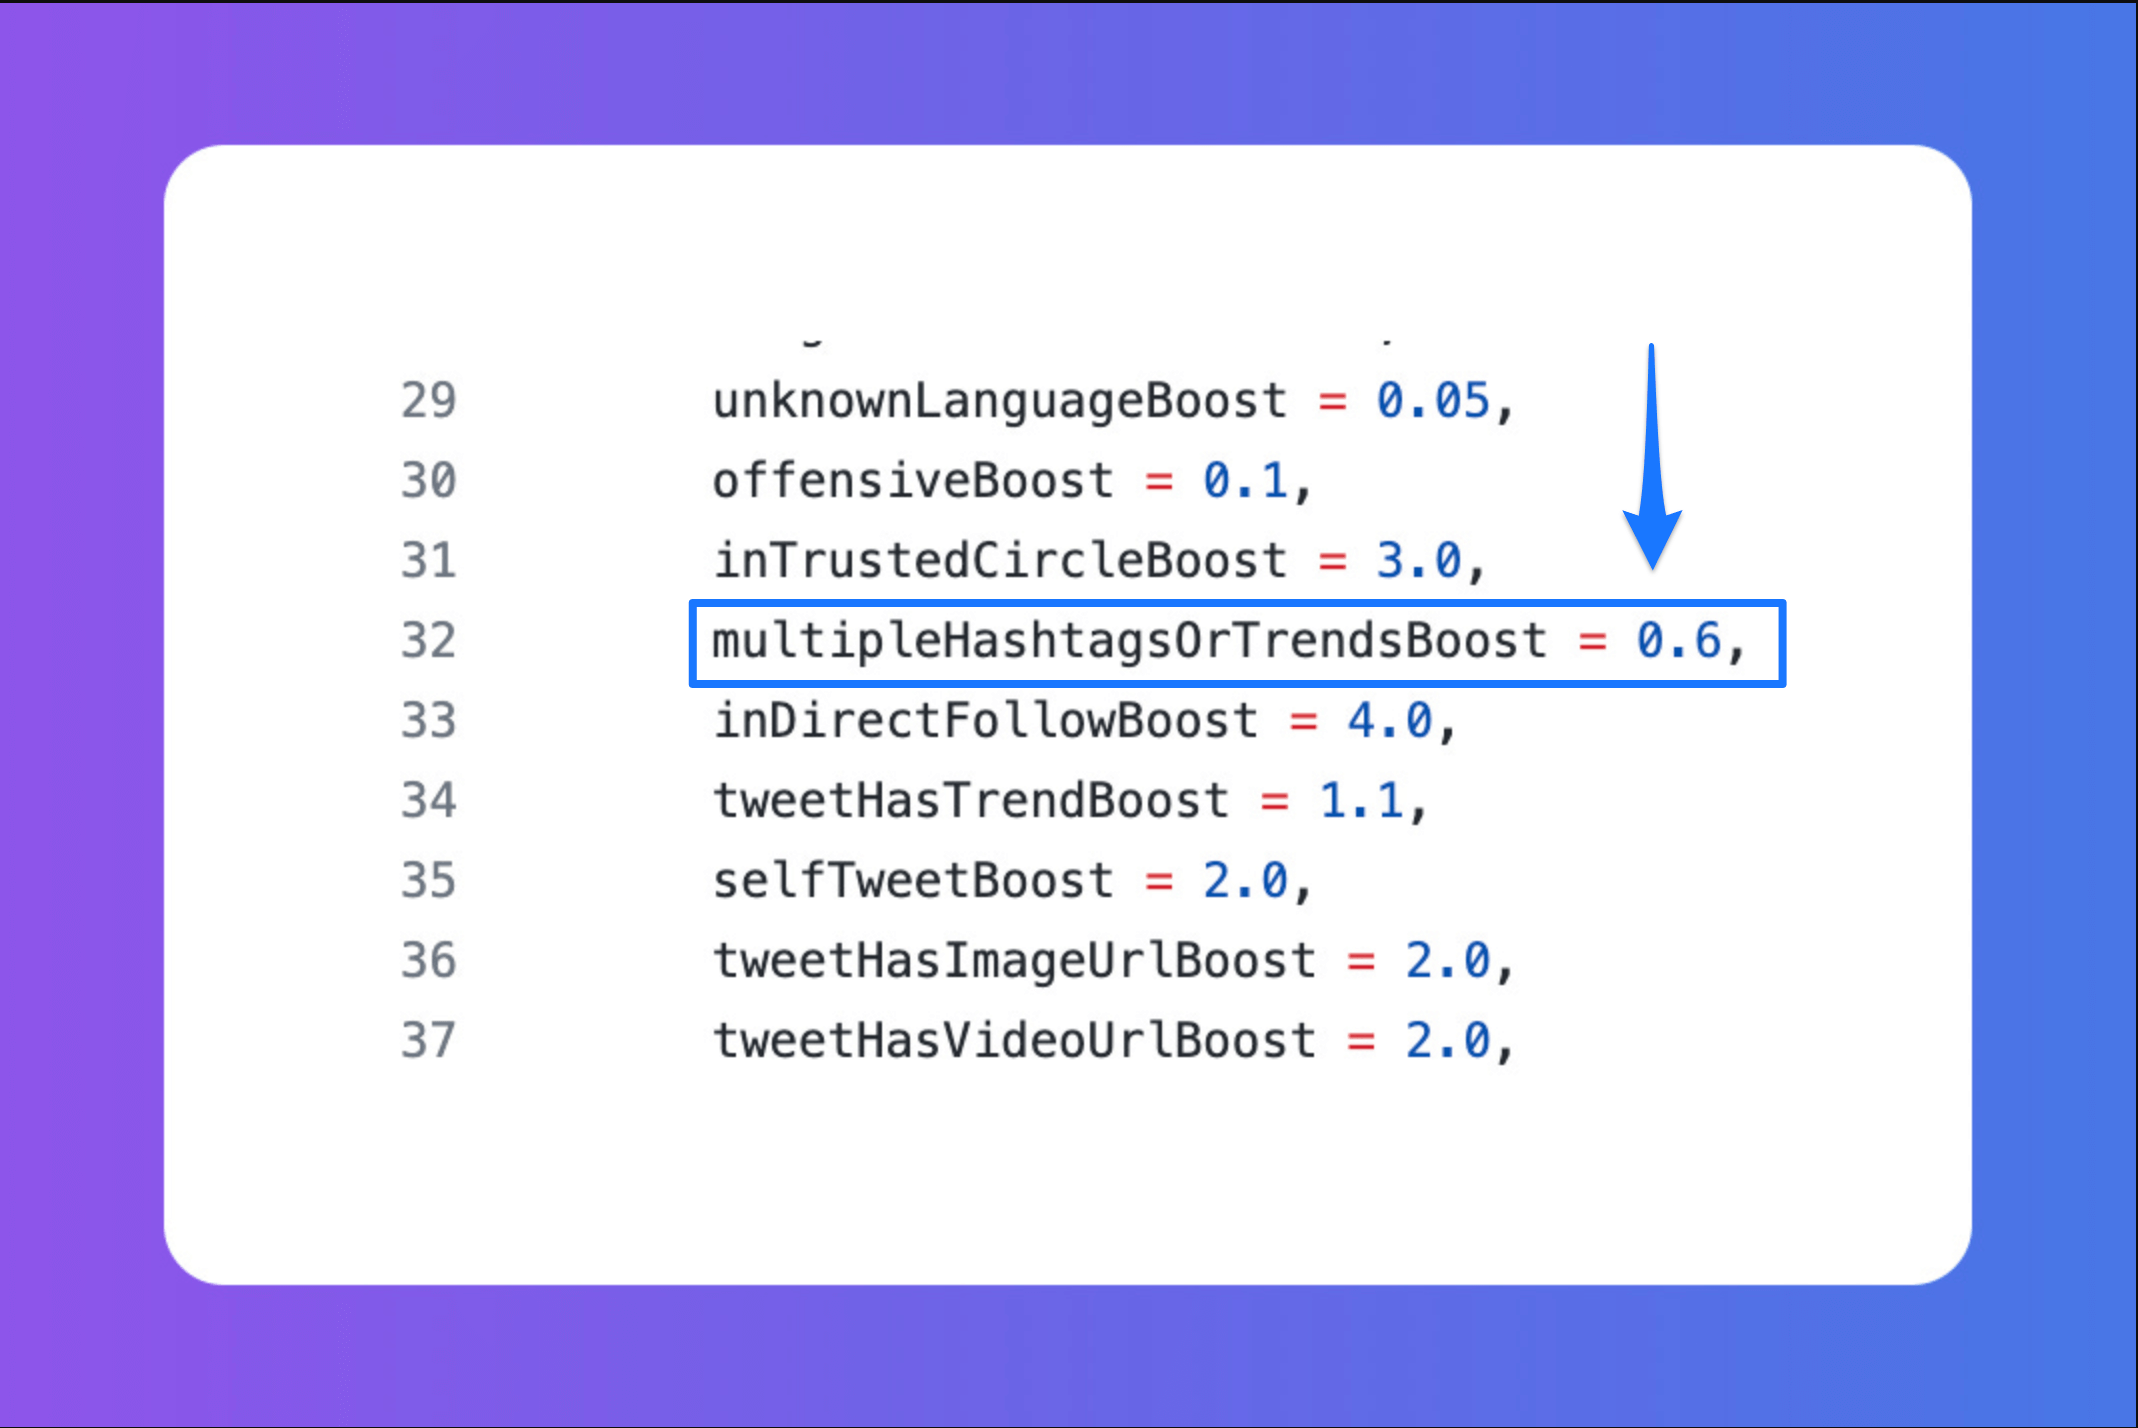Screen dimensions: 2138x1428
Task: Click line number 30
Action: [429, 481]
